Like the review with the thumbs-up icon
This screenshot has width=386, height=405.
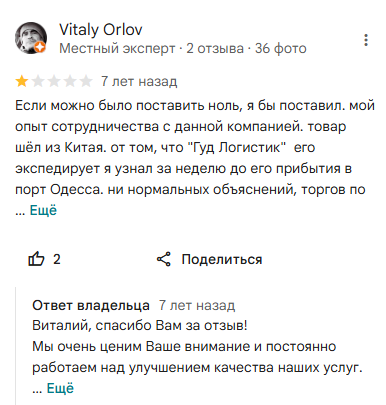pyautogui.click(x=36, y=259)
